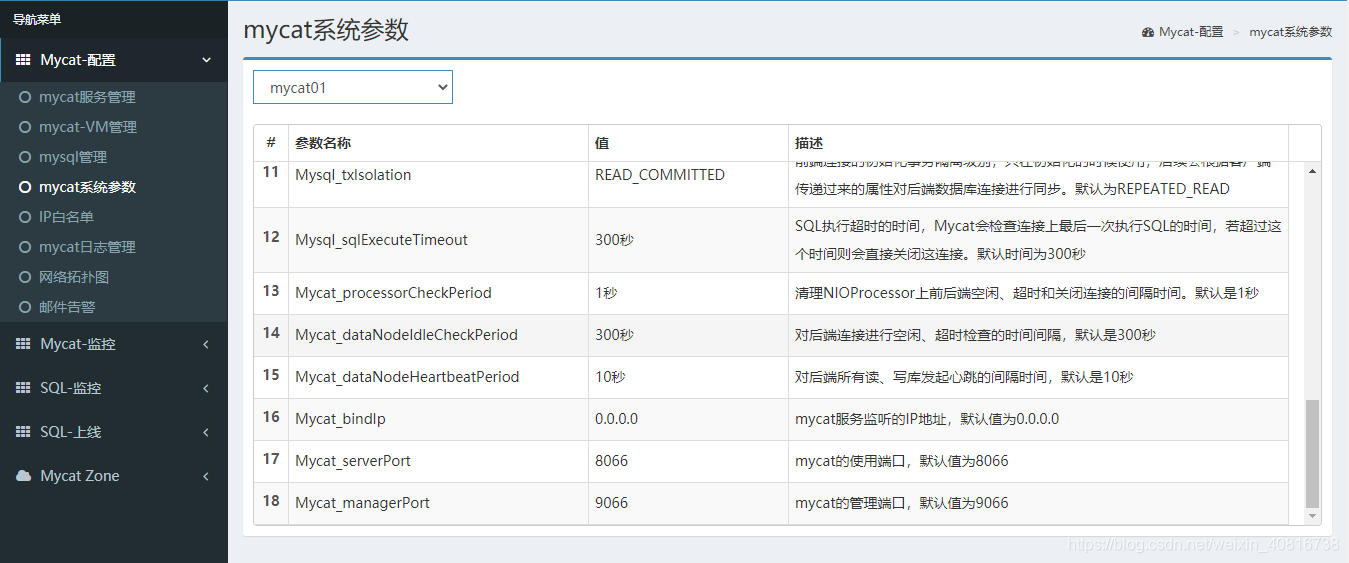Click the circle icon next to mycat-VM管理
The height and width of the screenshot is (563, 1349).
click(25, 127)
